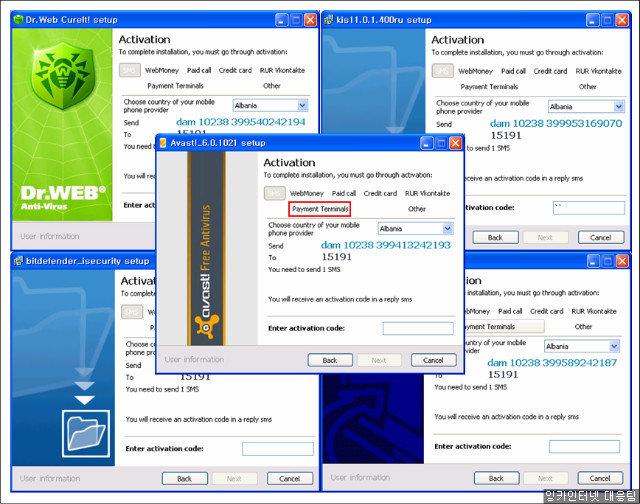Select SMS option in kis11 setup window
The width and height of the screenshot is (640, 504).
click(442, 71)
